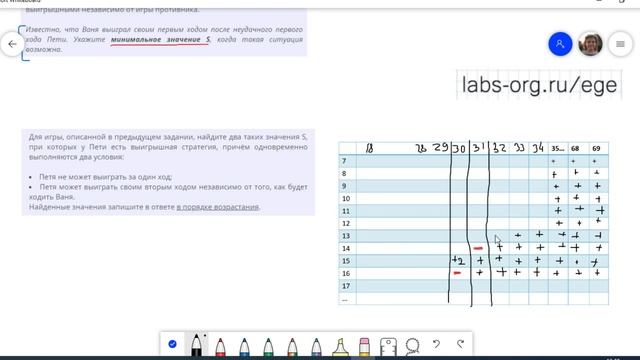
Task: Click the labs-org.ru/ege text box
Action: pyautogui.click(x=539, y=85)
